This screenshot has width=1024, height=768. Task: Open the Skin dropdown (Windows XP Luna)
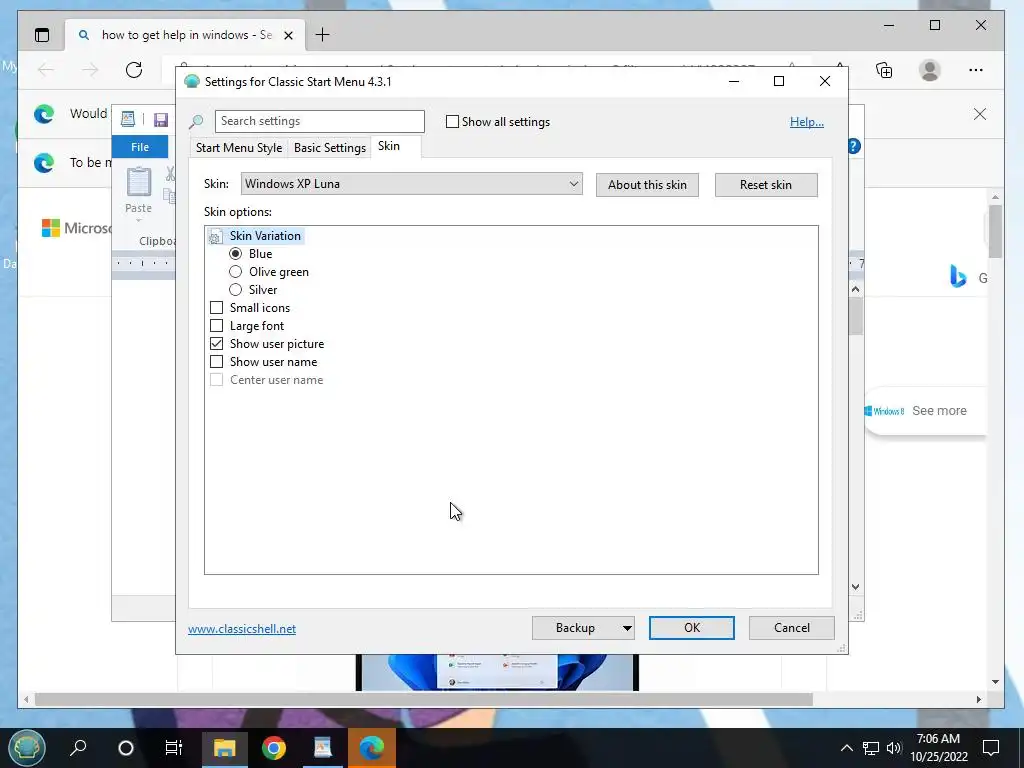click(x=411, y=184)
